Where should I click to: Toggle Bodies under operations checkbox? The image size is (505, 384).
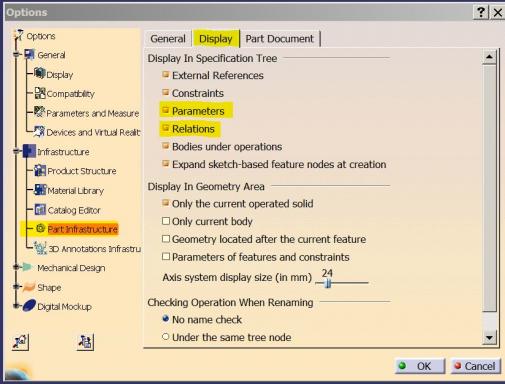tap(165, 146)
